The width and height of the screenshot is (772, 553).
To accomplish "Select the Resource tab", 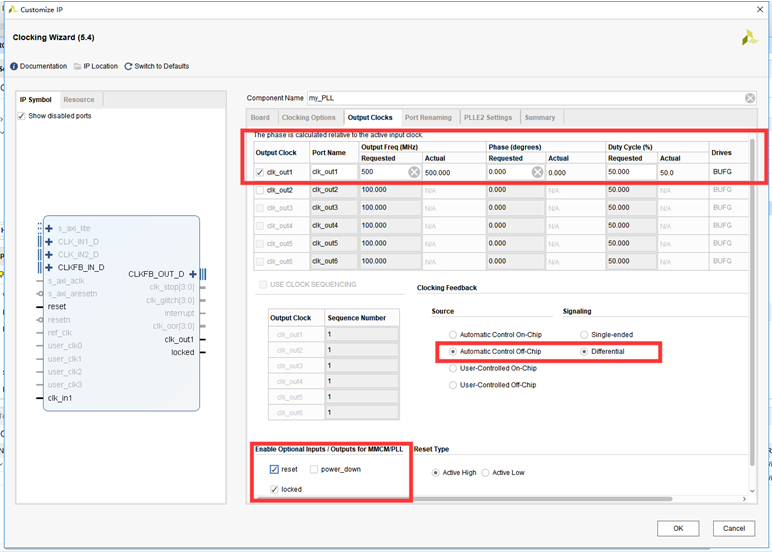I will click(79, 99).
